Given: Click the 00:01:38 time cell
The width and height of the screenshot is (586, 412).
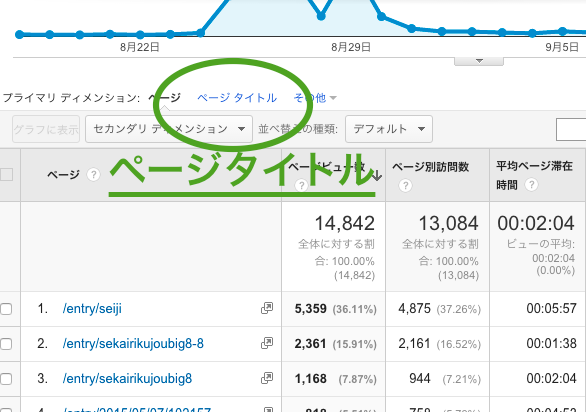Looking at the screenshot, I should [x=551, y=344].
